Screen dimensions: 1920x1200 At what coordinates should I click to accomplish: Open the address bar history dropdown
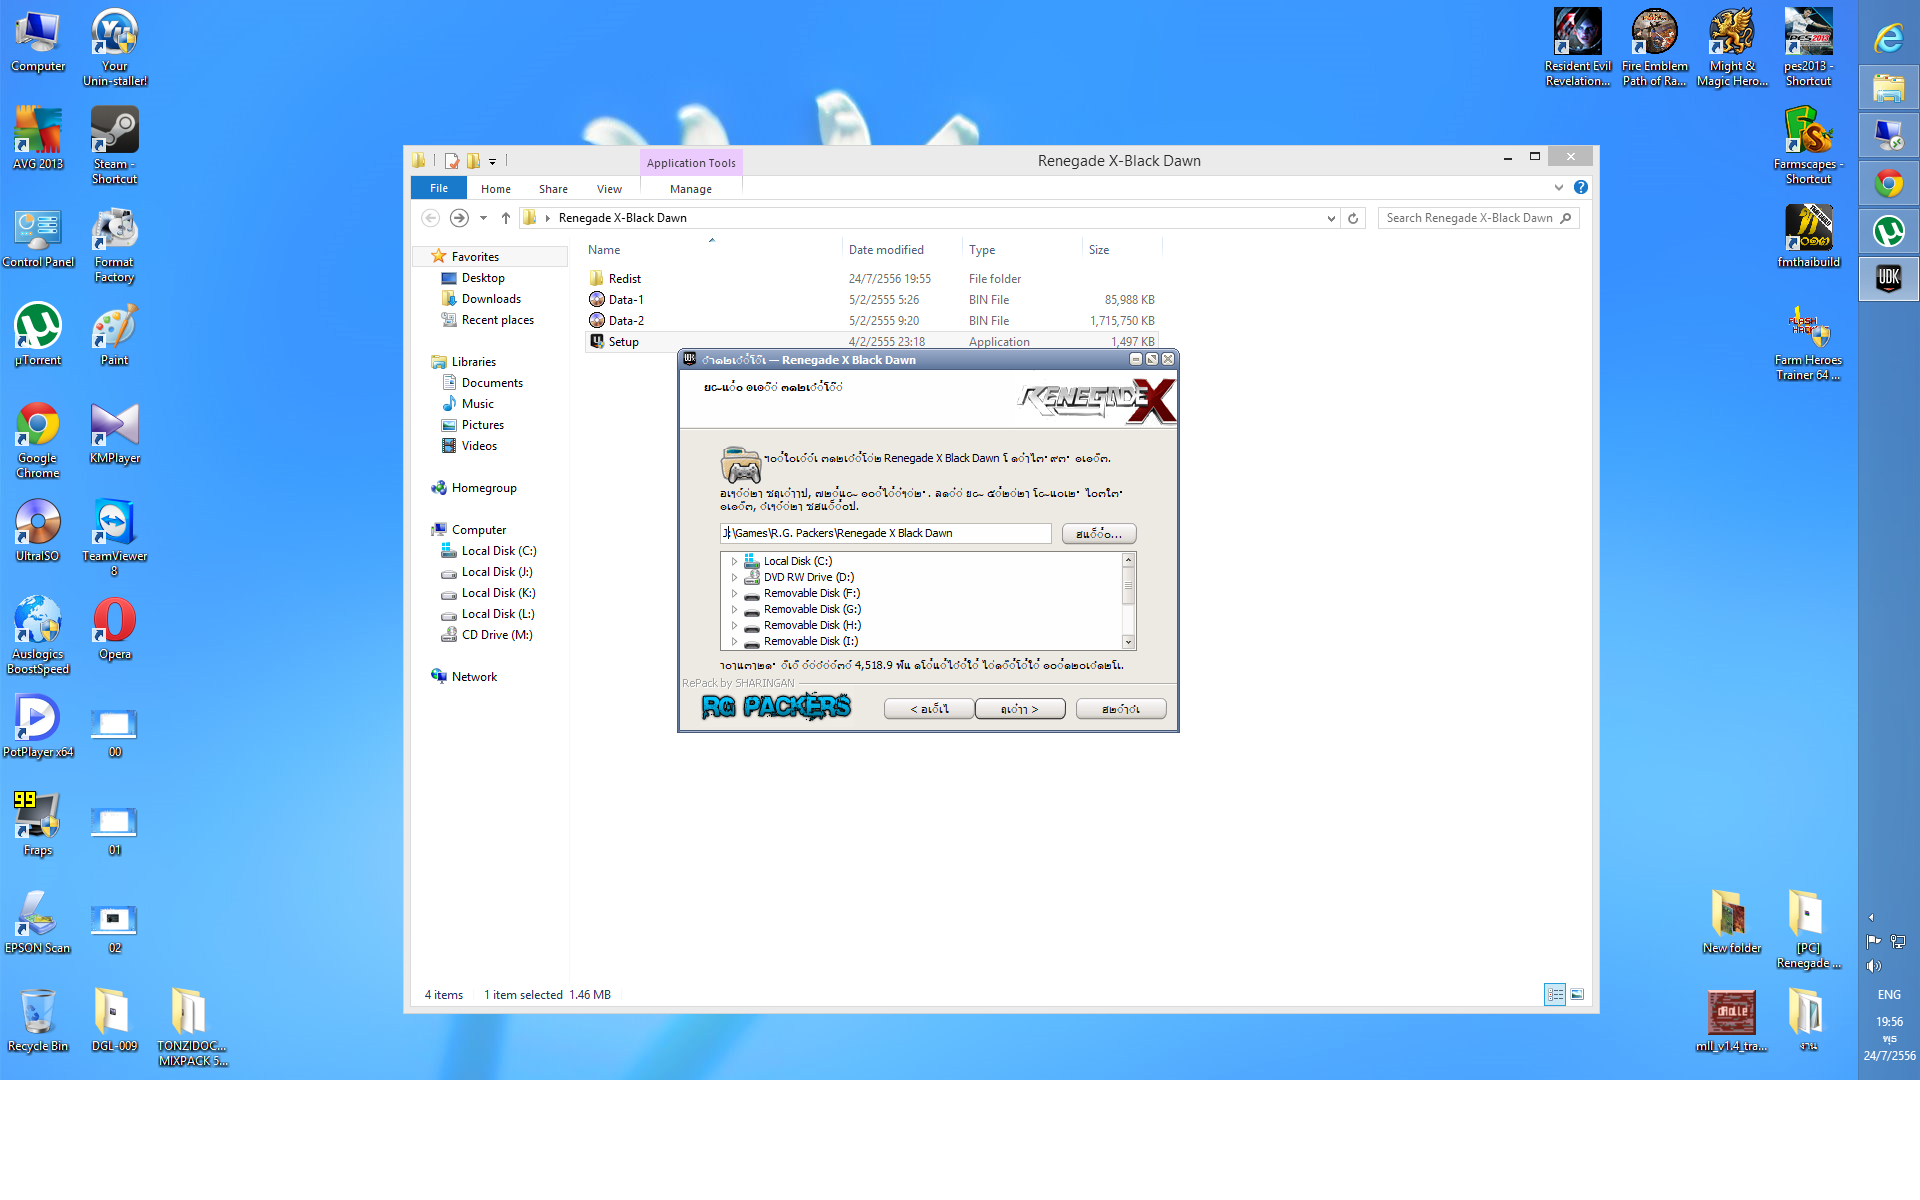pyautogui.click(x=1330, y=218)
